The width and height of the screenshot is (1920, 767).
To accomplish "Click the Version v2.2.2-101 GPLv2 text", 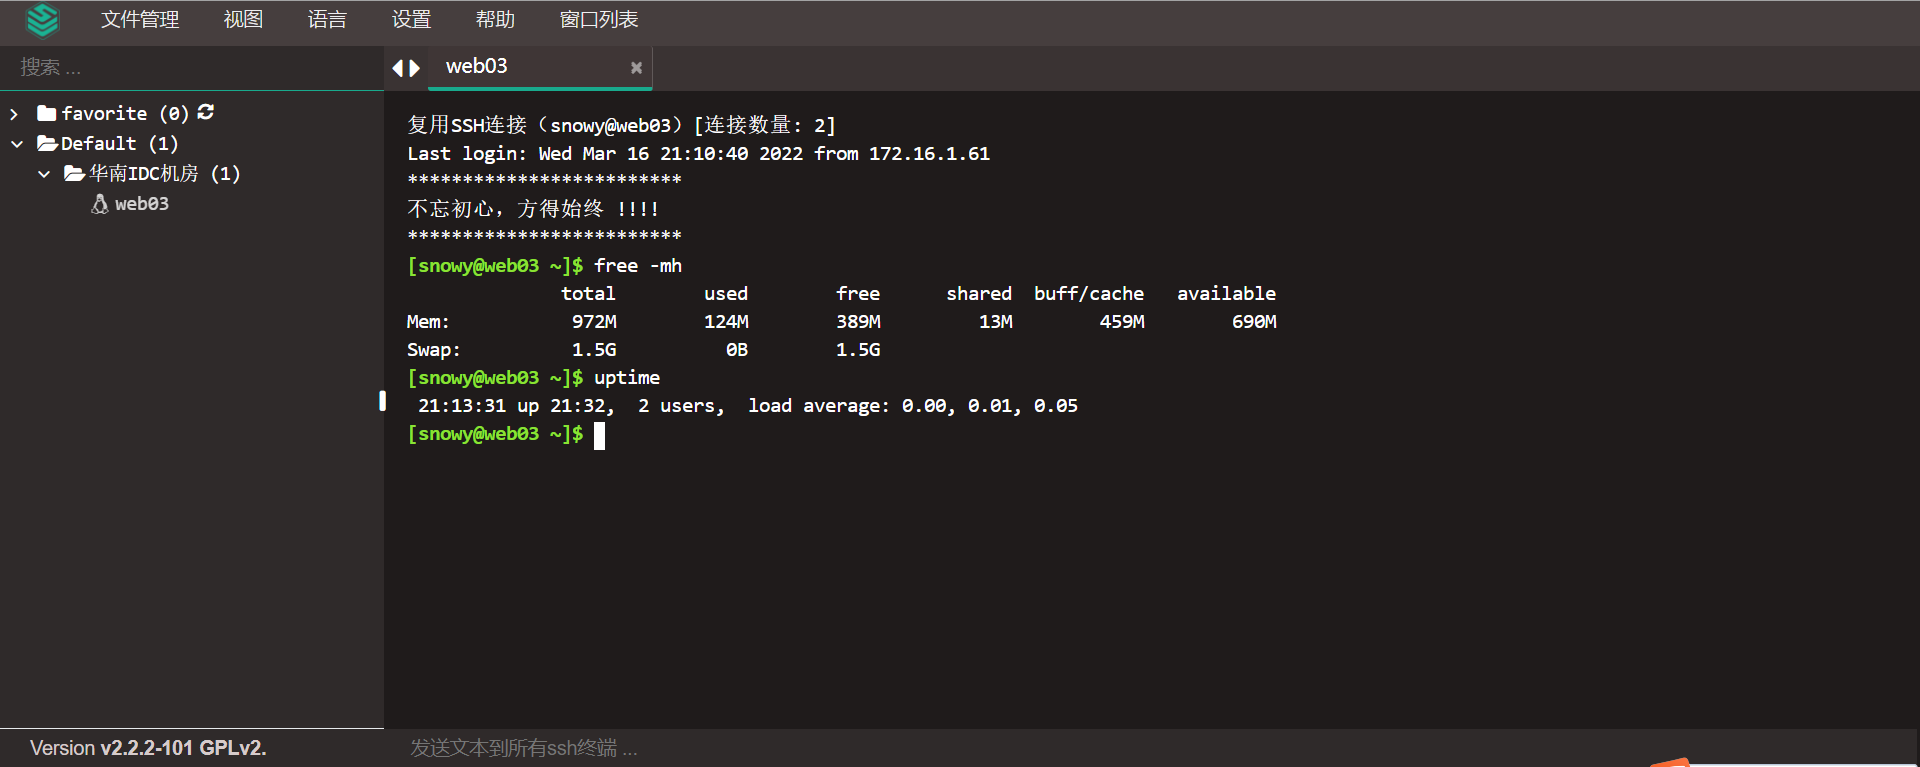I will 148,748.
